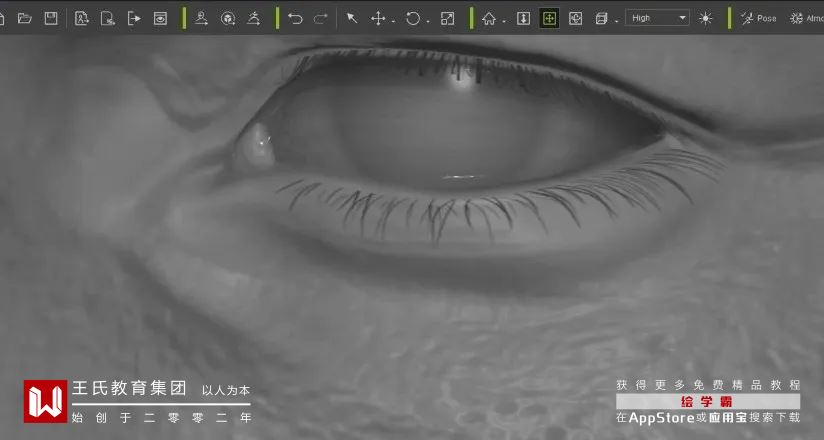Click the export arrow-out-of-door icon
The width and height of the screenshot is (824, 440).
point(134,19)
